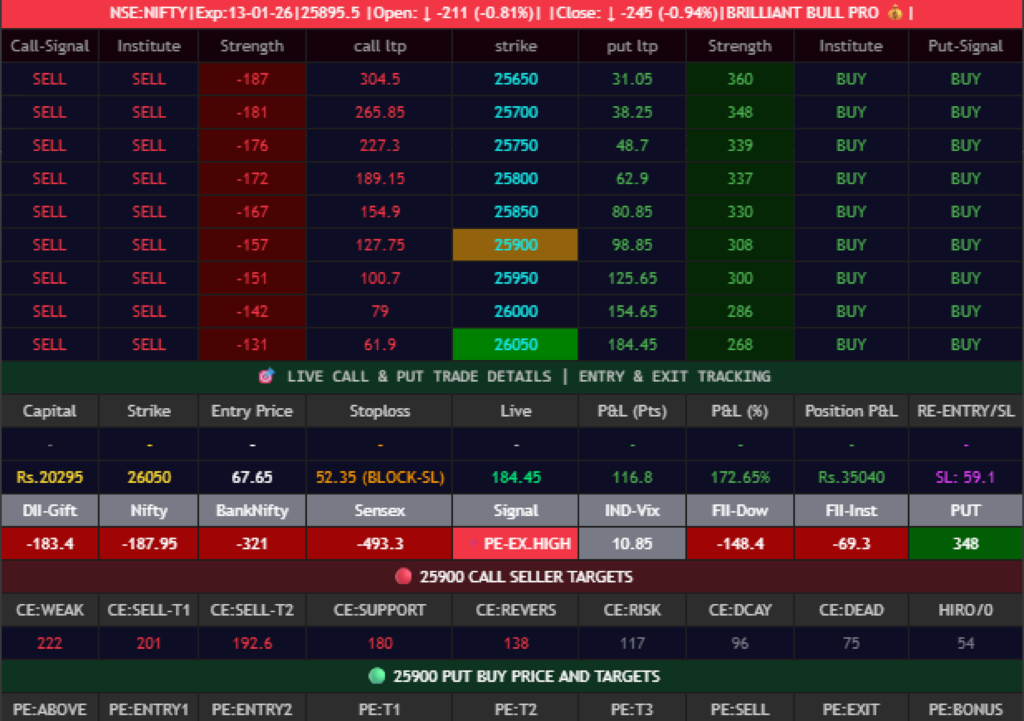The height and width of the screenshot is (721, 1024).
Task: Click call ltp 304.5 in first row
Action: 380,79
